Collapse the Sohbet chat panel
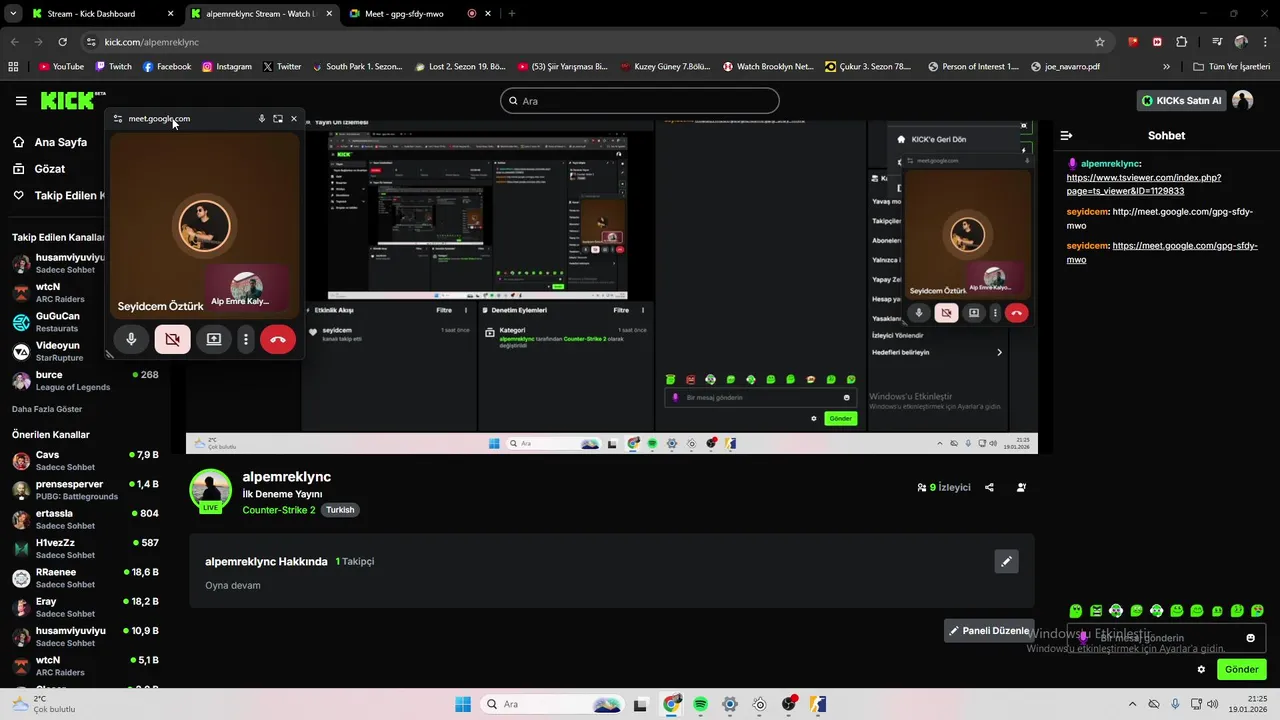The height and width of the screenshot is (720, 1280). [x=1066, y=135]
